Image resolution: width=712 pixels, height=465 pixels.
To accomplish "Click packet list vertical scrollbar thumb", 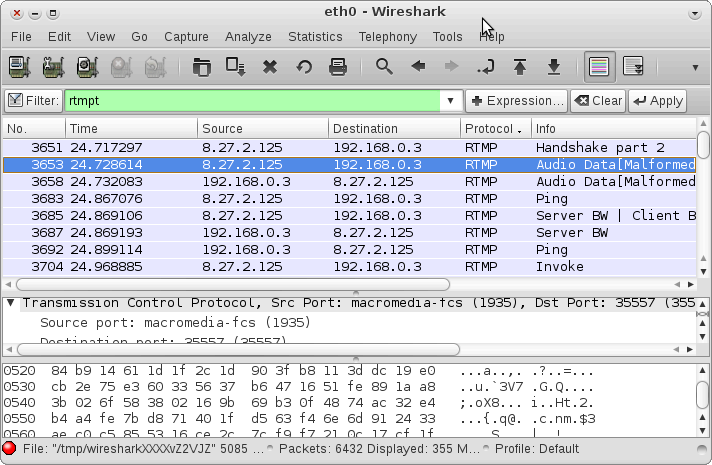I will 703,145.
